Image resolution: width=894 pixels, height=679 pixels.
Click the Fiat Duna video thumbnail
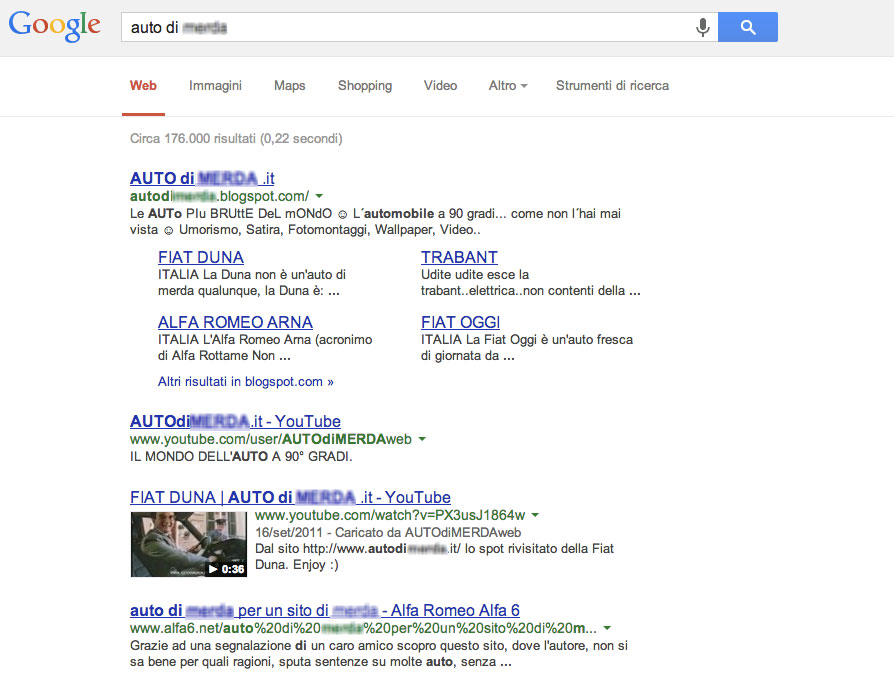point(189,544)
